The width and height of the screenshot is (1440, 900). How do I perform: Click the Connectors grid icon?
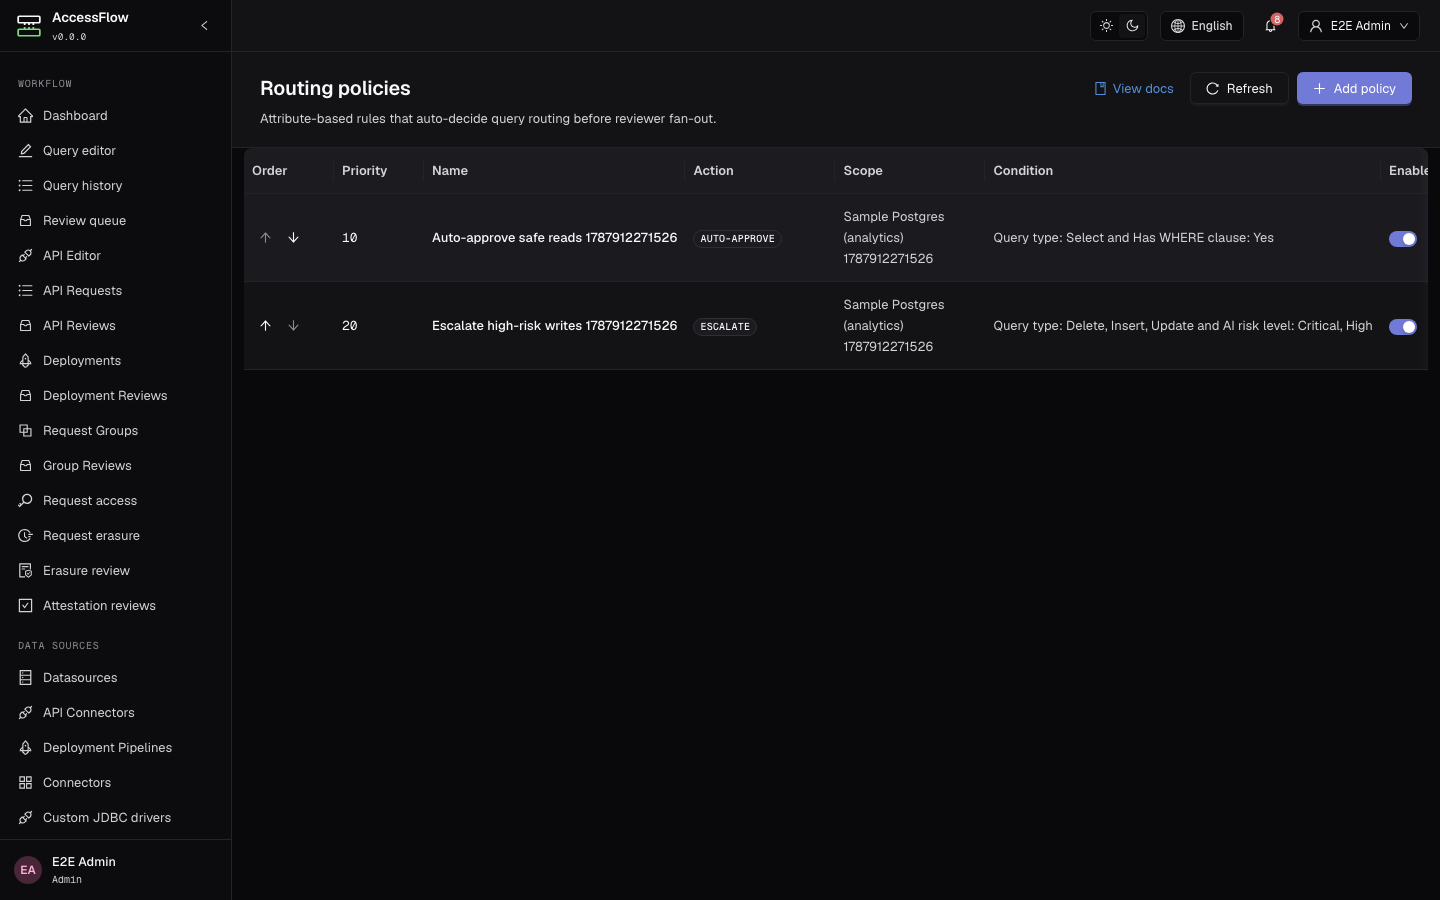[26, 783]
